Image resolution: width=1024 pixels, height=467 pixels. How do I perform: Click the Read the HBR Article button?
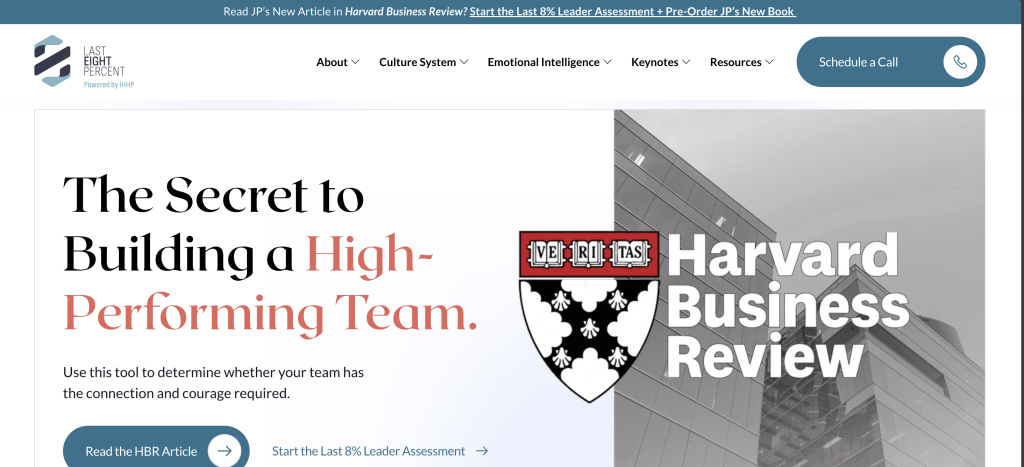[141, 451]
